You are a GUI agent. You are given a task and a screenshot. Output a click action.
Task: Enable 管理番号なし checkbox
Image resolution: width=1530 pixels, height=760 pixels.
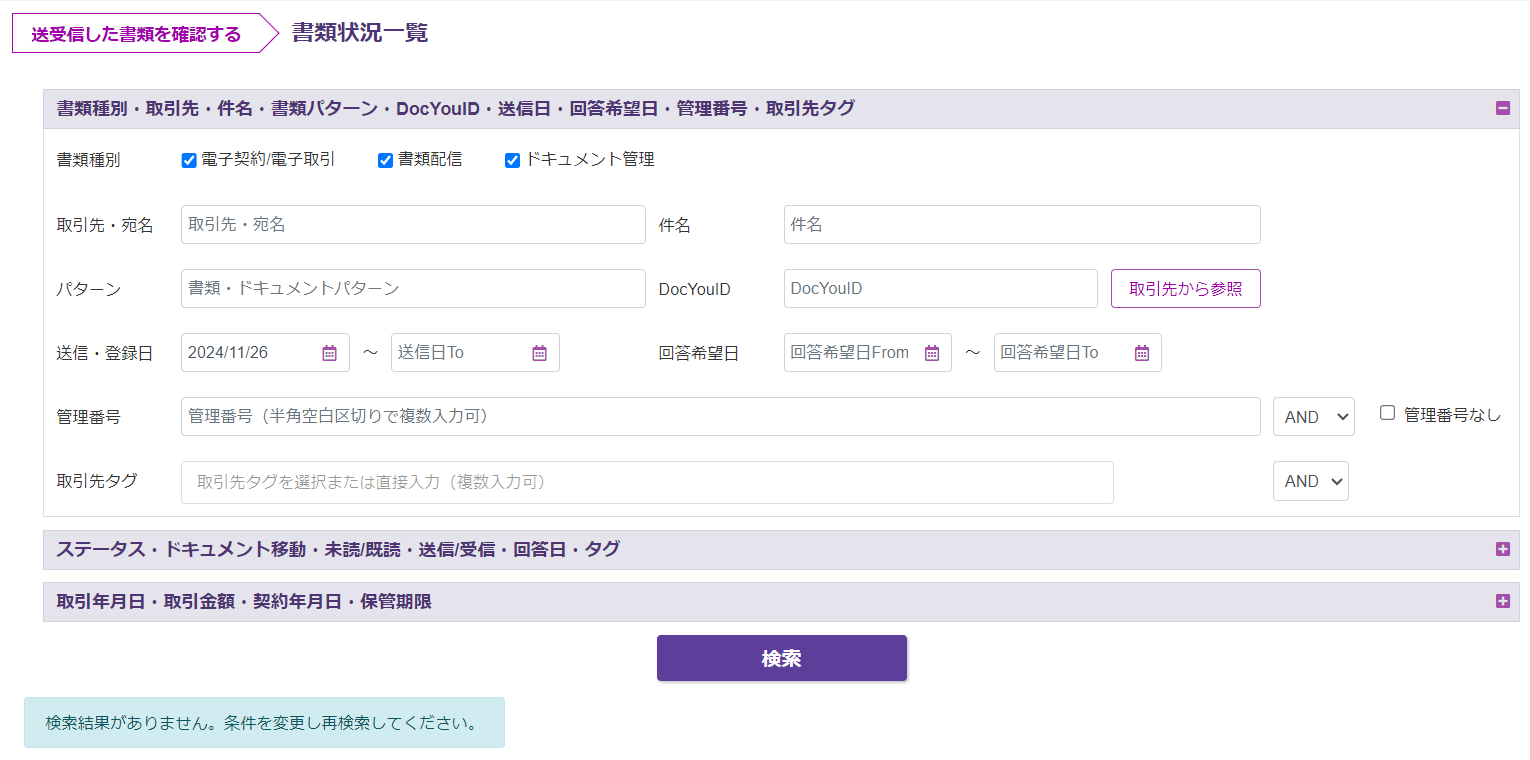point(1387,413)
